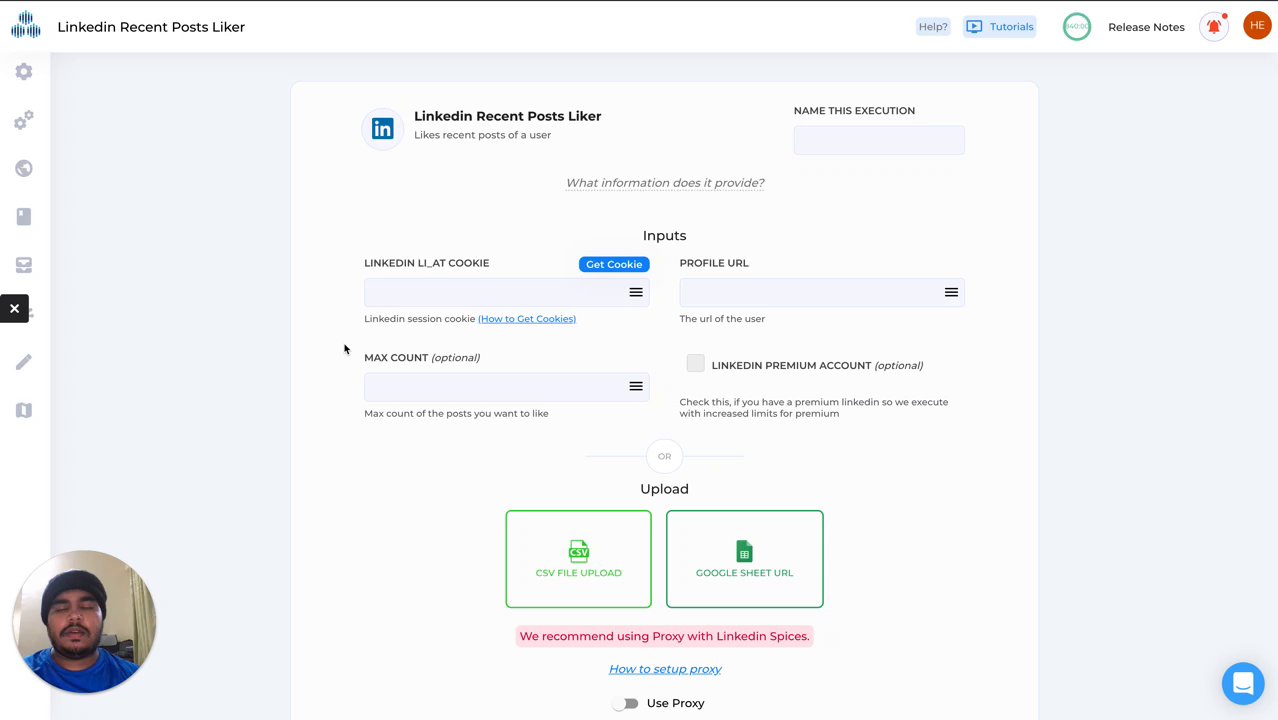Image resolution: width=1278 pixels, height=720 pixels.
Task: Click the webcam video thumbnail
Action: [x=85, y=622]
